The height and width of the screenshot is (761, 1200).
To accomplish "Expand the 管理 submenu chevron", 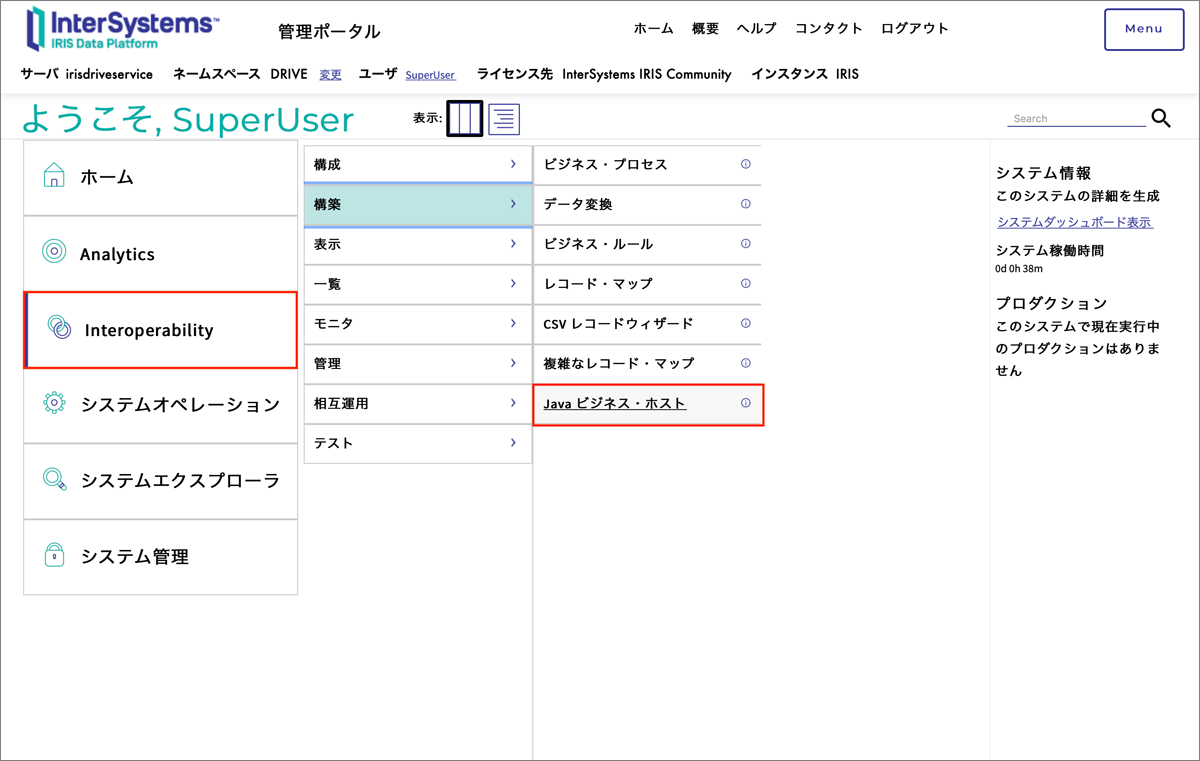I will [x=513, y=363].
